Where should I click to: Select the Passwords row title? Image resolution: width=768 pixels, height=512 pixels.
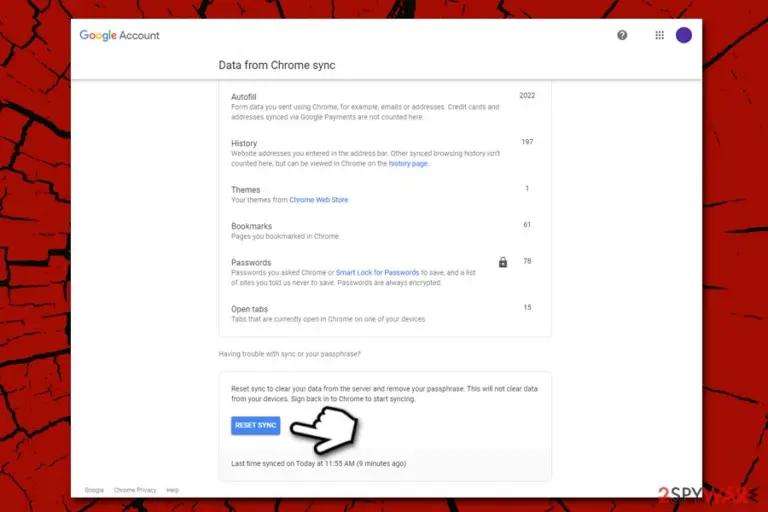pyautogui.click(x=251, y=263)
